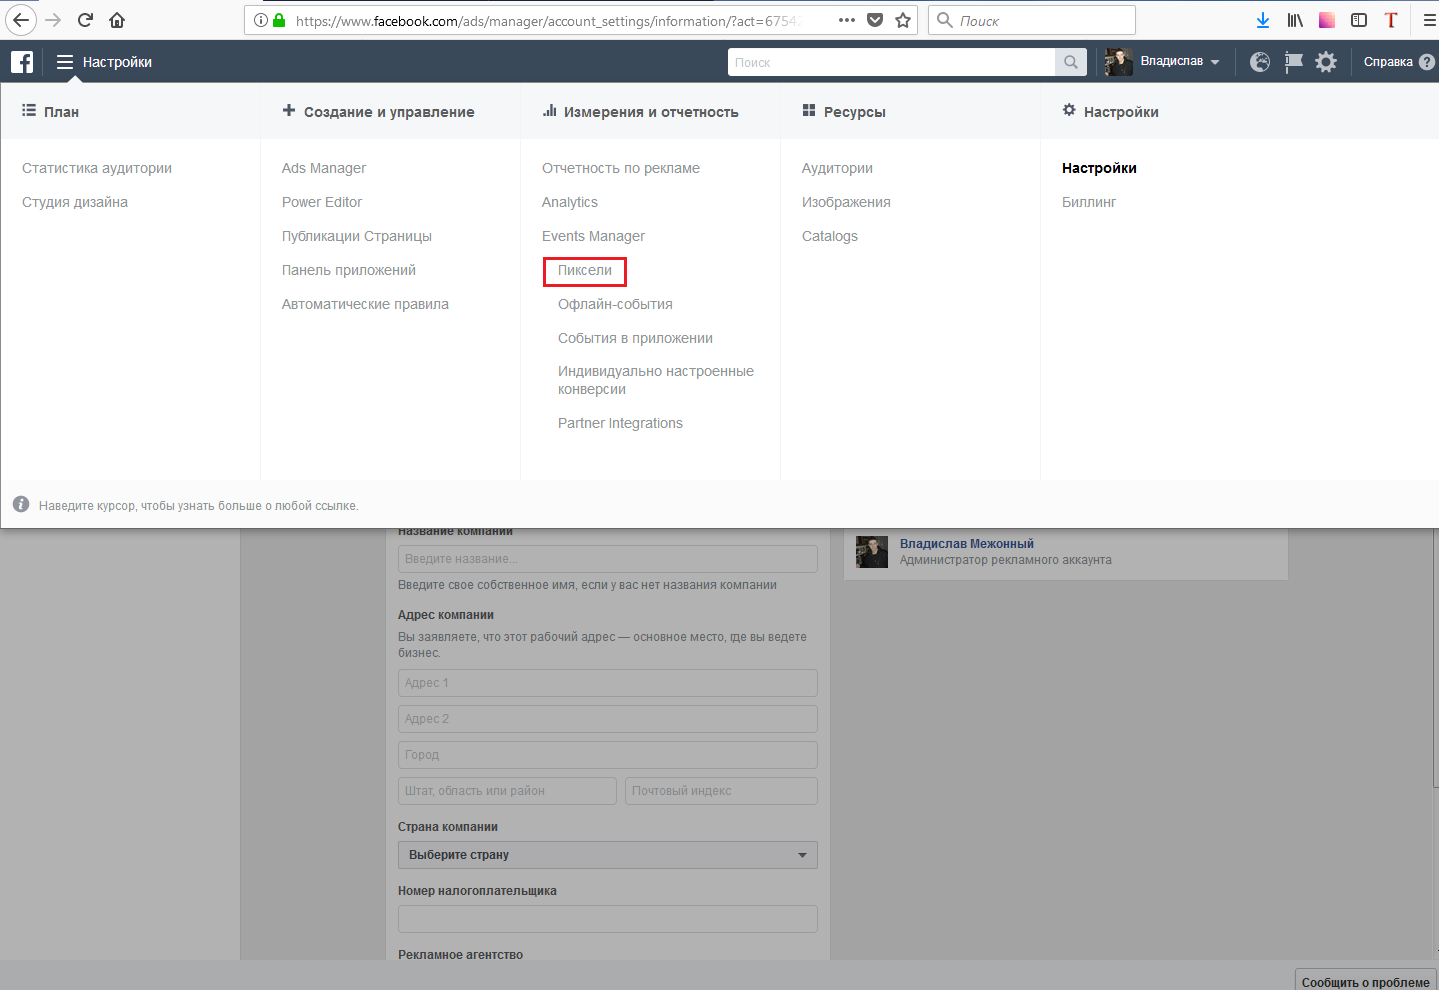Click the Введите название company name field

608,559
